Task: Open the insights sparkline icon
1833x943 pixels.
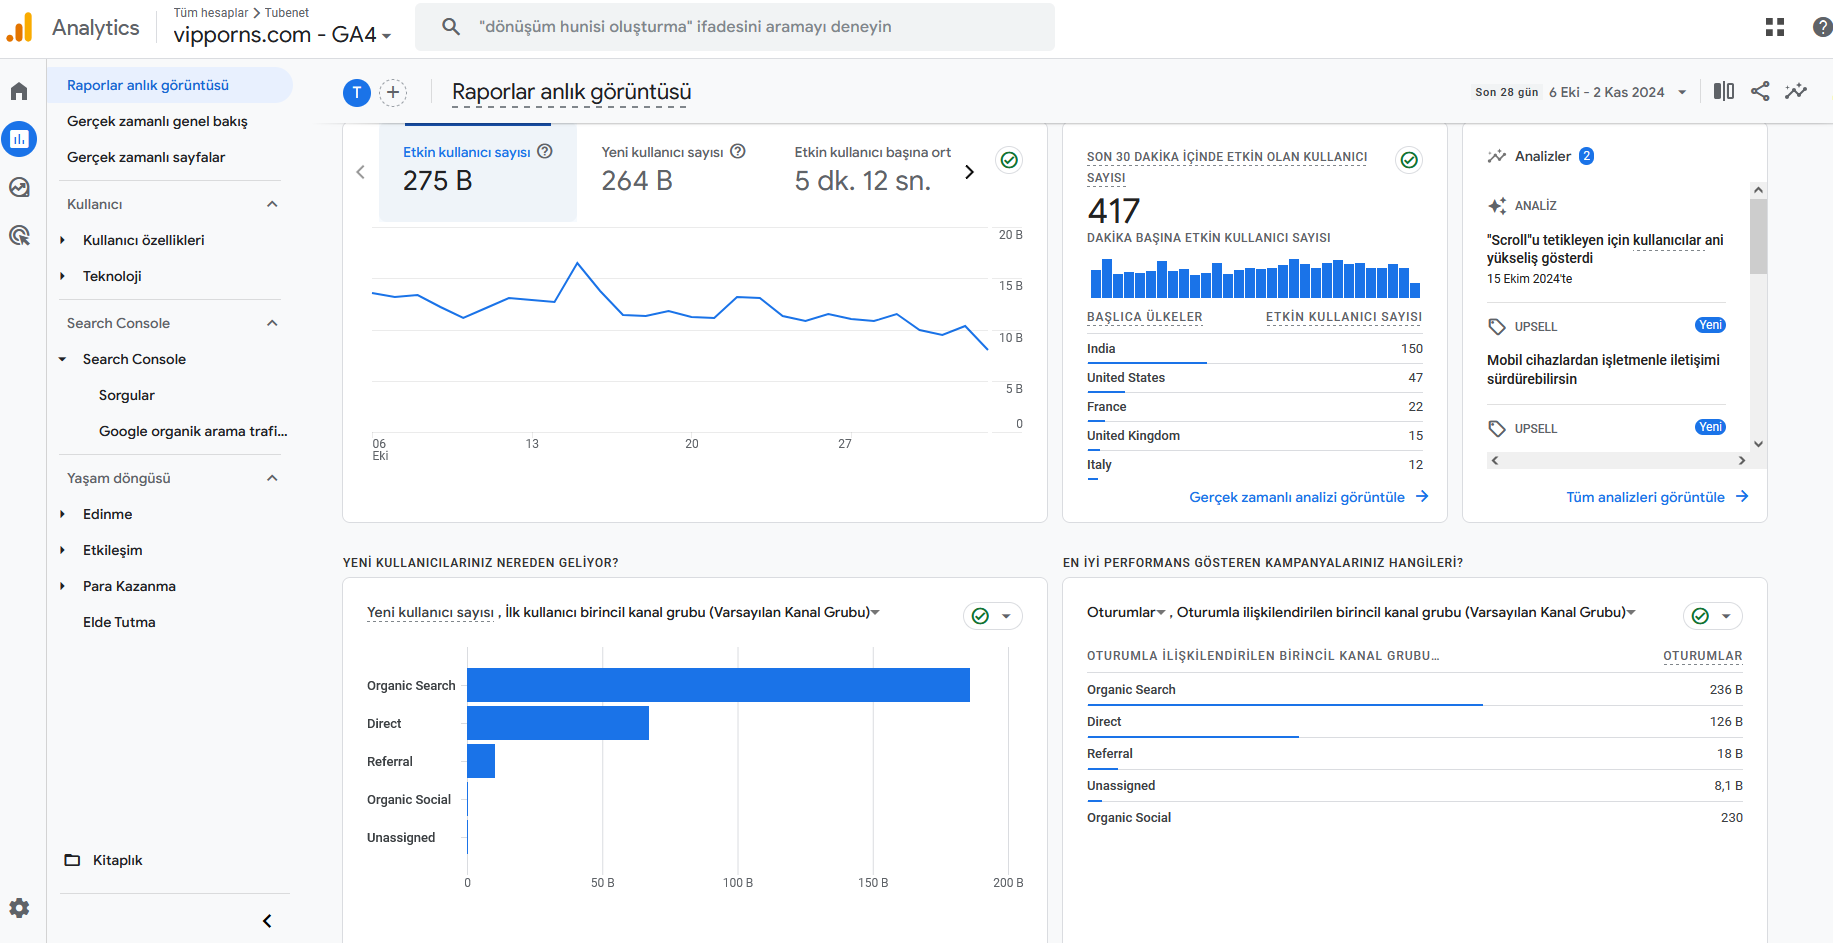Action: click(1796, 91)
